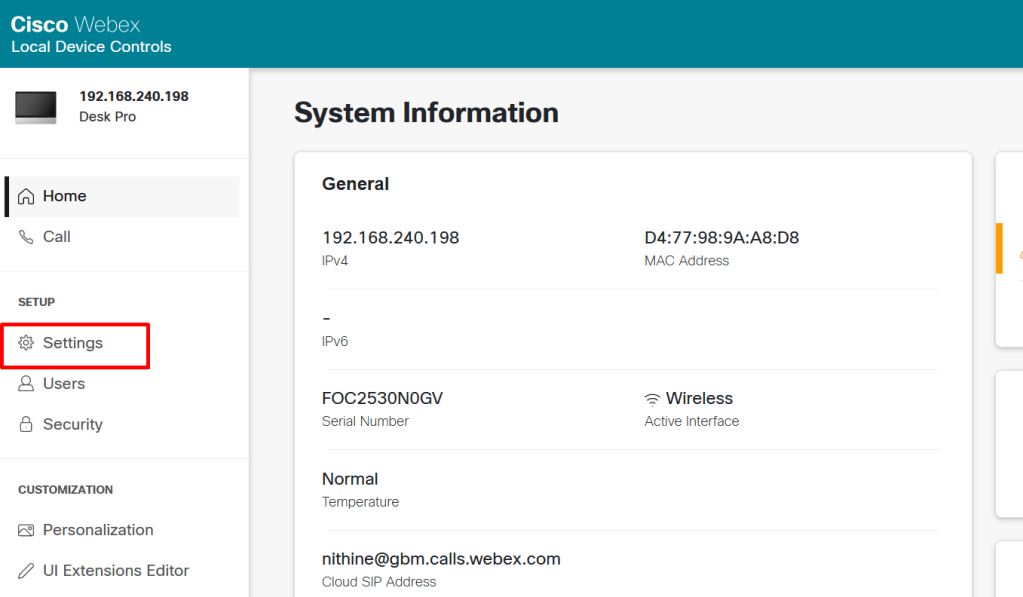Click the Home house icon in sidebar
This screenshot has width=1023, height=597.
26,196
